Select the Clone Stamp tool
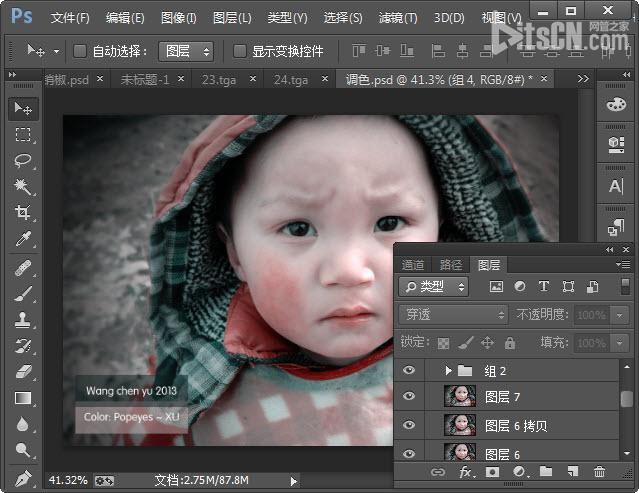 [x=22, y=320]
